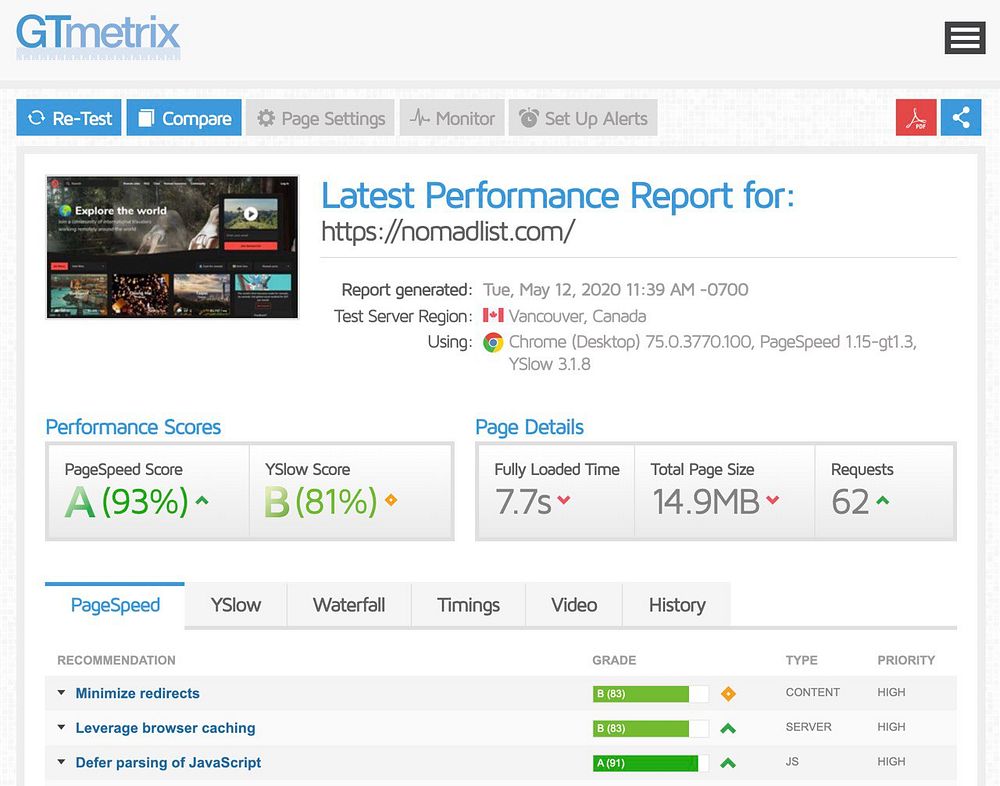Click SERVER type in browser caching row

tap(809, 727)
